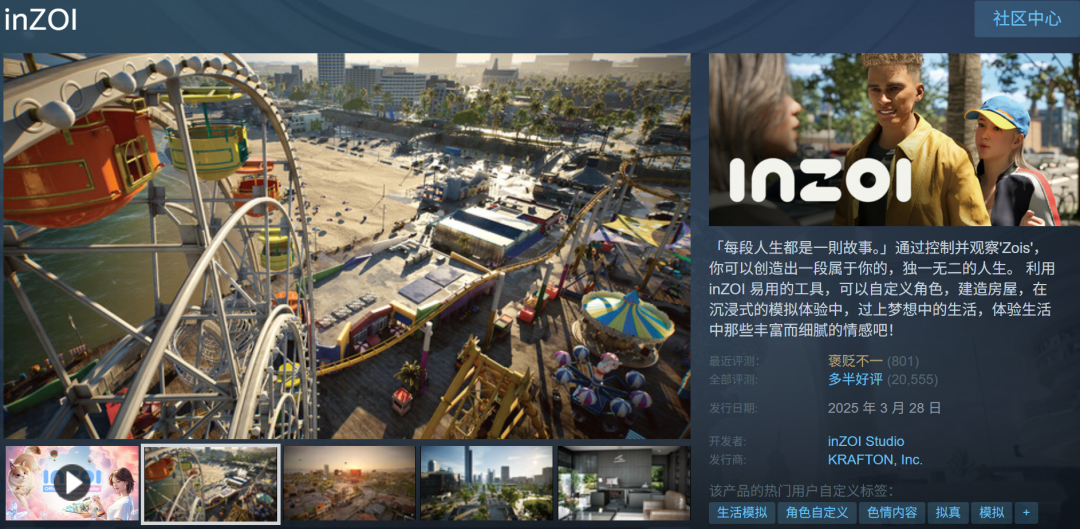This screenshot has height=529, width=1080.
Task: Click the 该产品的热门用户自定义标签 heading
Action: (801, 491)
